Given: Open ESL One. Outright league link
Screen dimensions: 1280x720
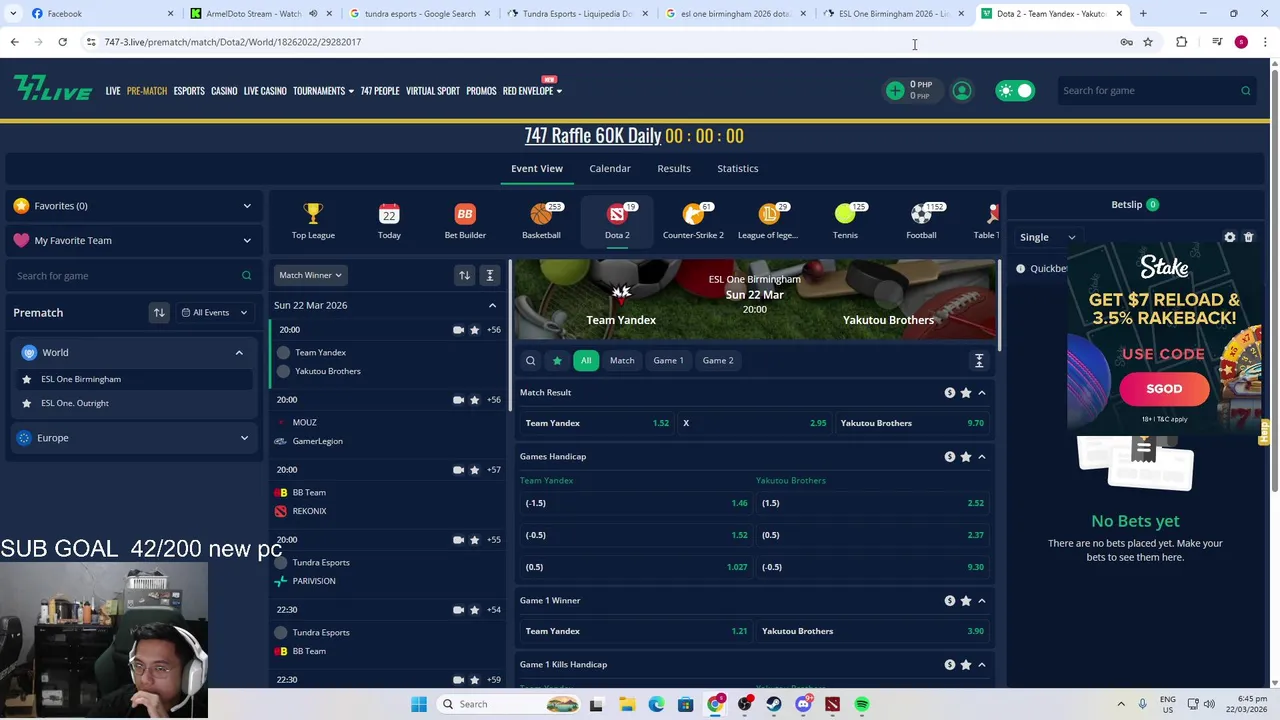Looking at the screenshot, I should coord(75,403).
